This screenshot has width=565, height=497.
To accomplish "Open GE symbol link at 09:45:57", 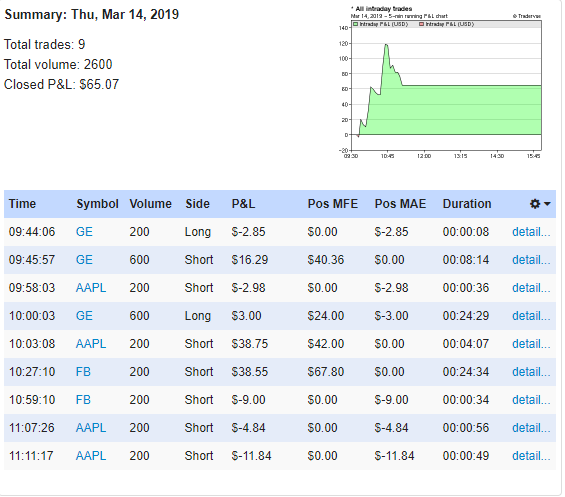I will (x=84, y=260).
